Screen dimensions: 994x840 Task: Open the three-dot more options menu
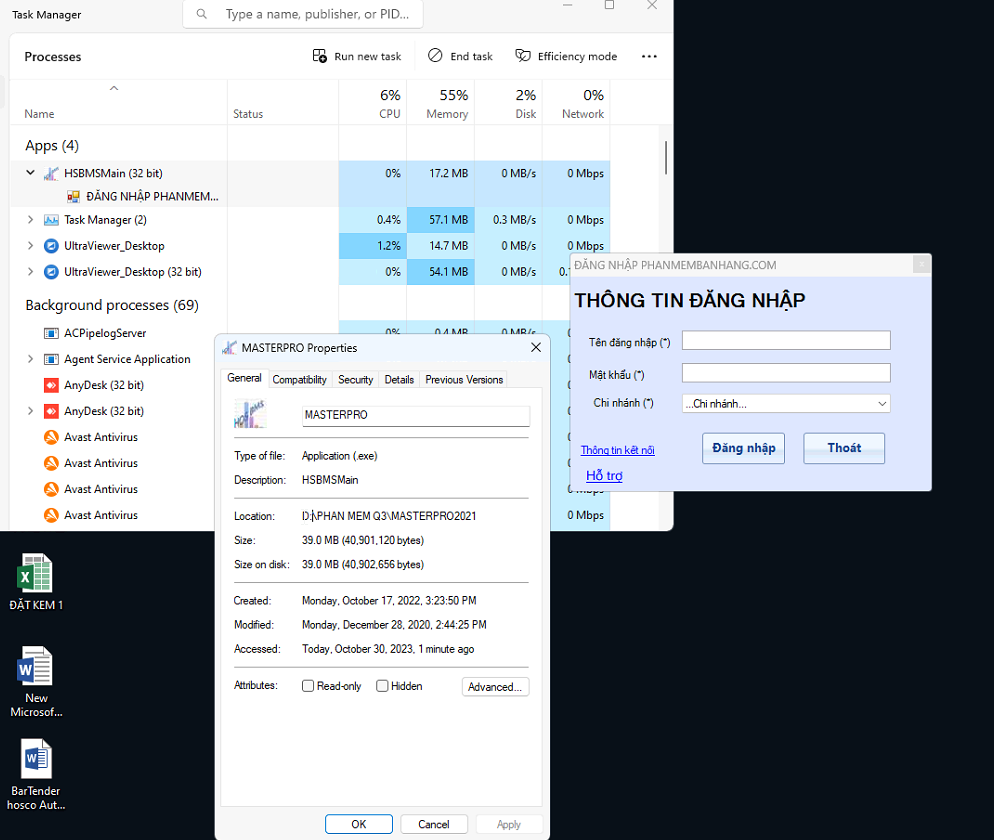[x=649, y=57]
